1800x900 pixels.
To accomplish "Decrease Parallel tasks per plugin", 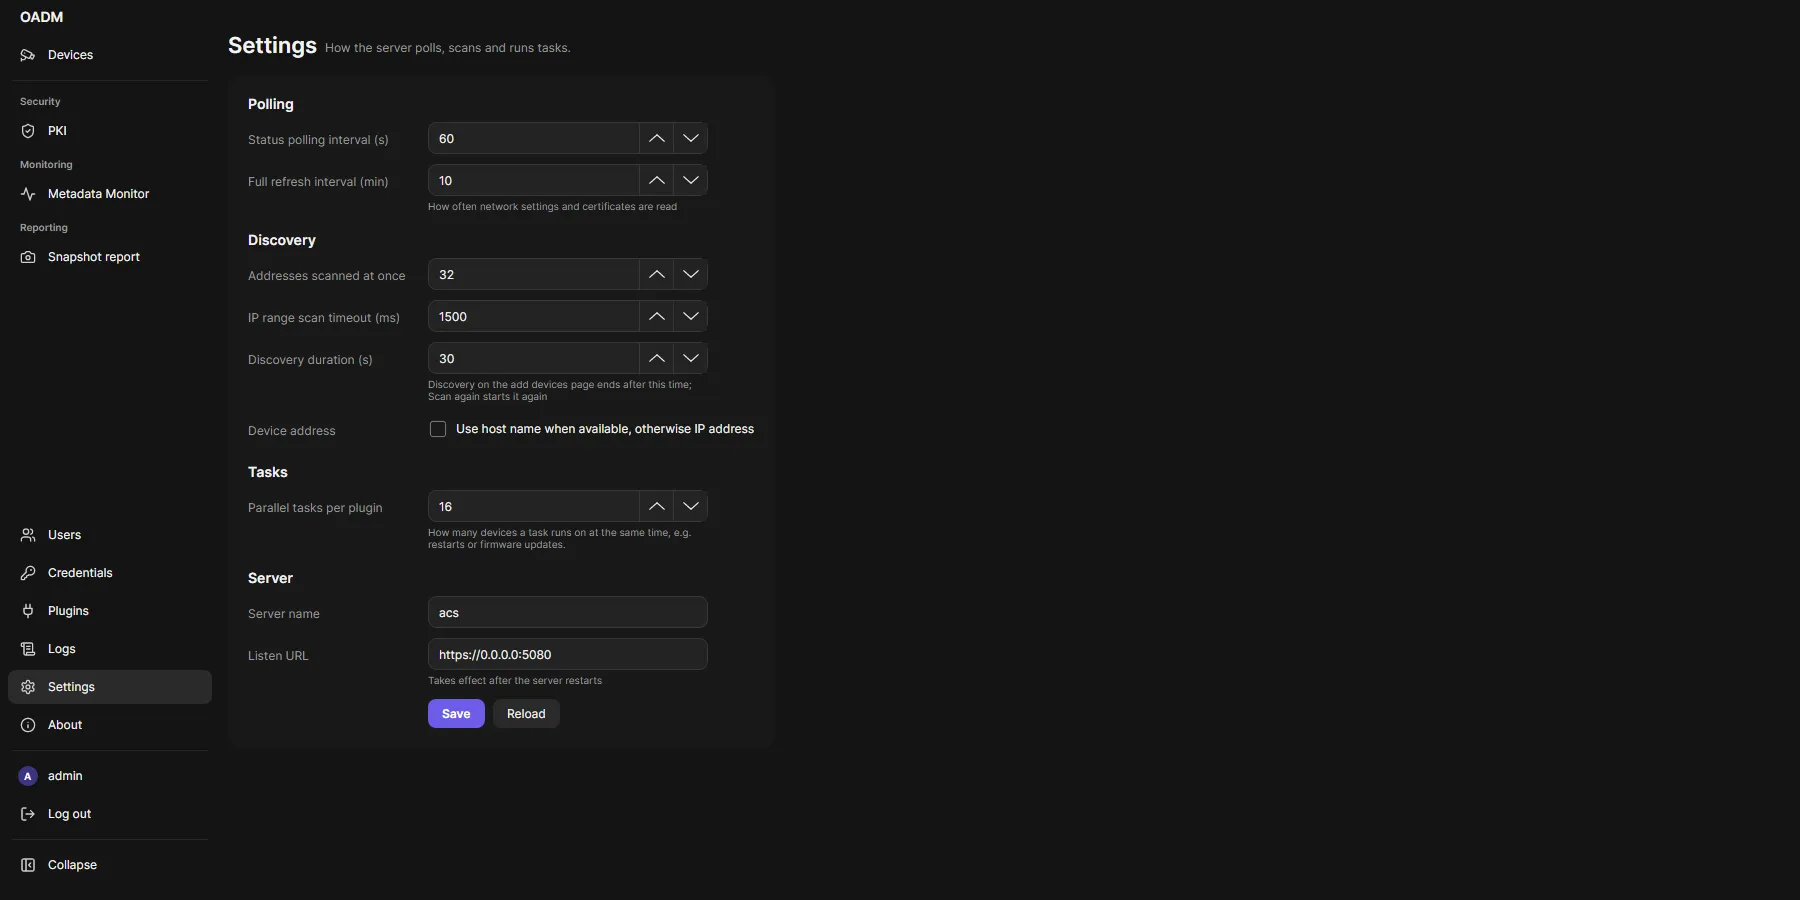I will (691, 506).
